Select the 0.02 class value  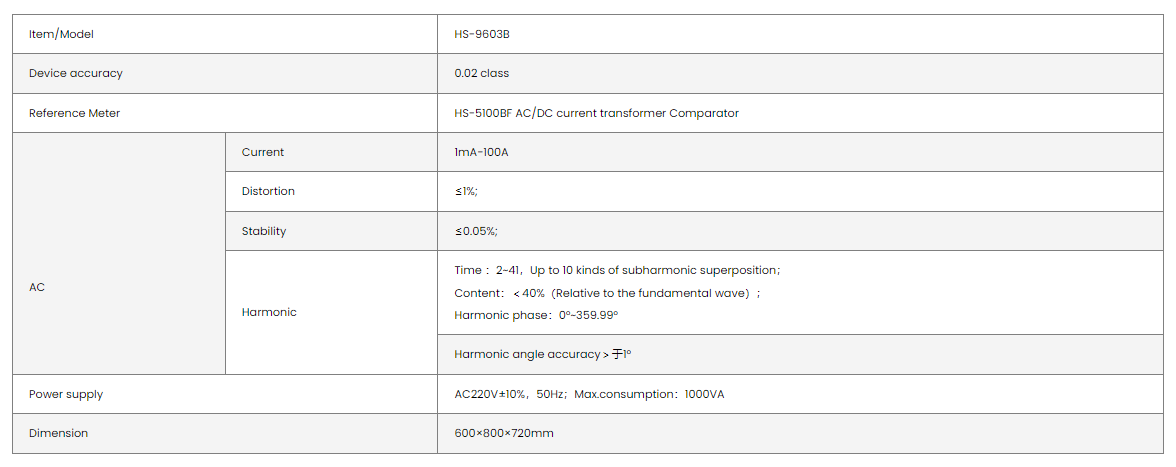pyautogui.click(x=482, y=73)
